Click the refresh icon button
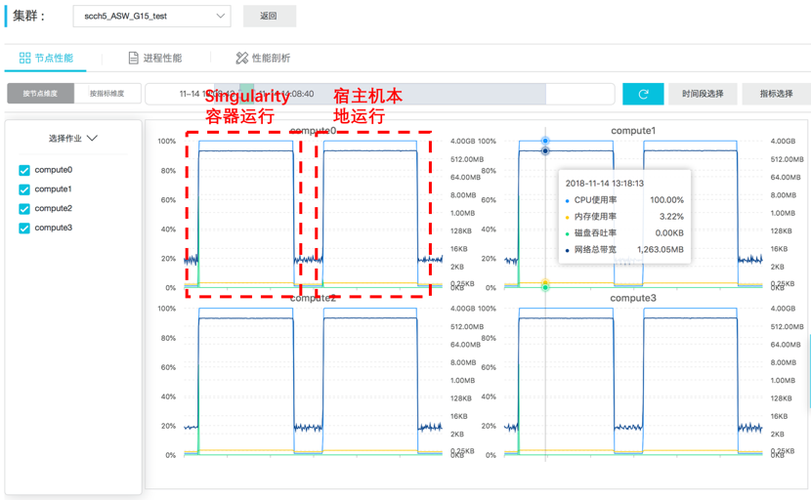The image size is (811, 500). [643, 94]
